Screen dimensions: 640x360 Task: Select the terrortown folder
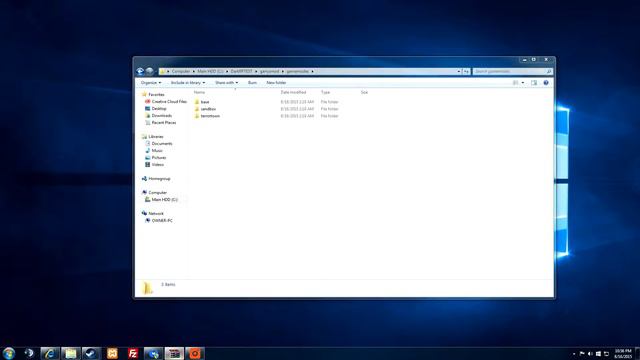(x=210, y=116)
